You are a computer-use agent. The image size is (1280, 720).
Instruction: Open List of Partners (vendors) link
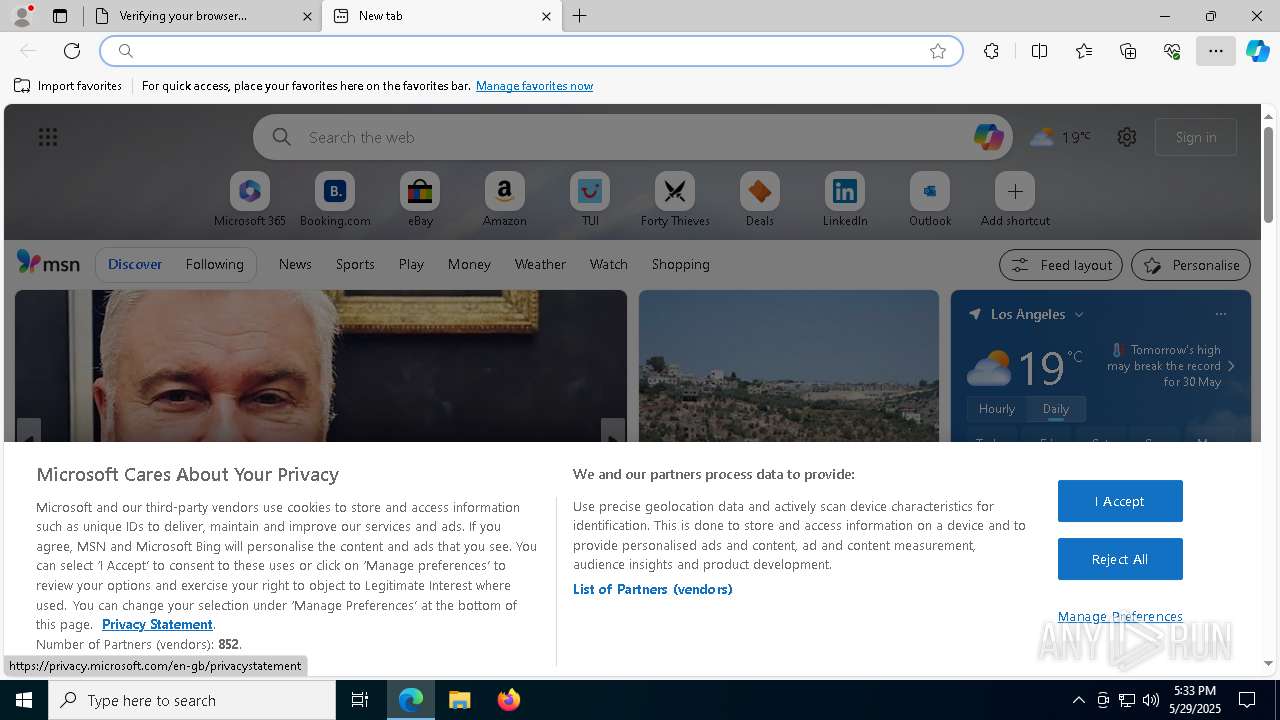point(653,589)
